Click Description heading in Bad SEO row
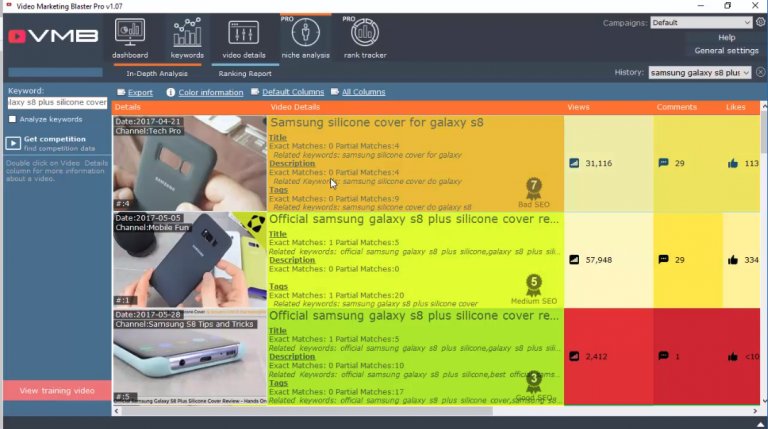The width and height of the screenshot is (768, 429). click(x=292, y=164)
